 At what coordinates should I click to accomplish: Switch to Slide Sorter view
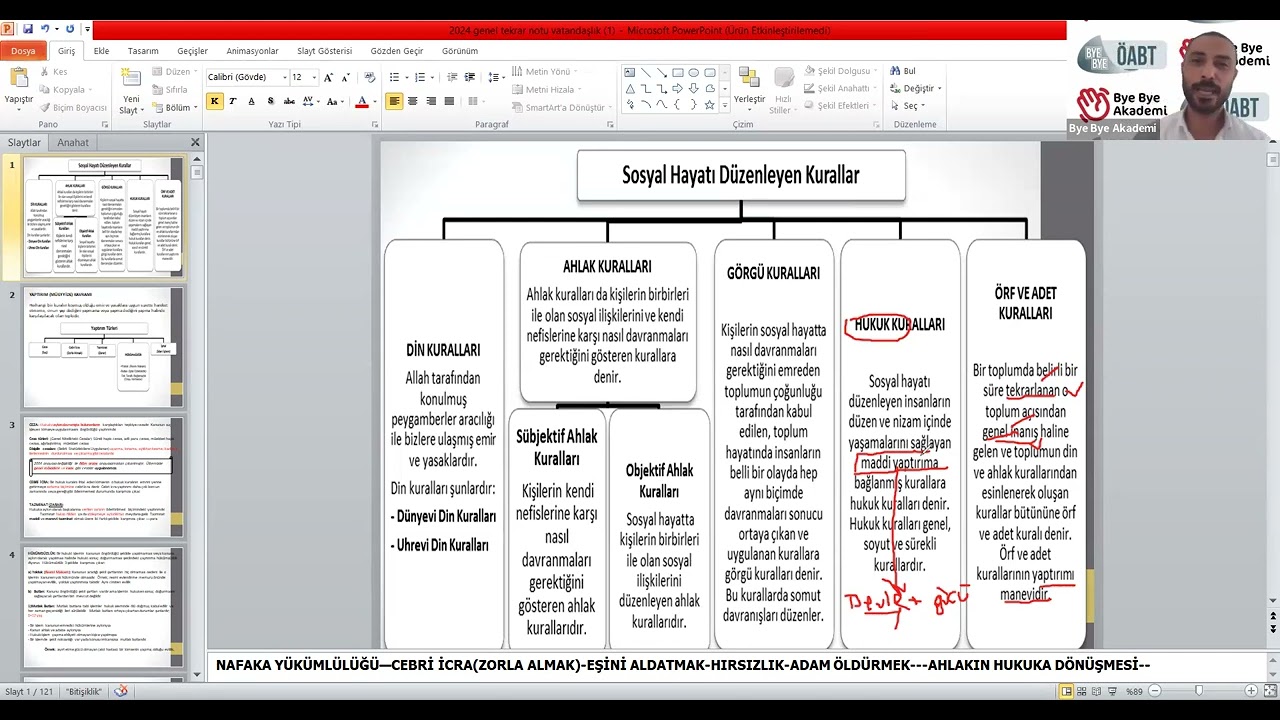[x=1082, y=691]
